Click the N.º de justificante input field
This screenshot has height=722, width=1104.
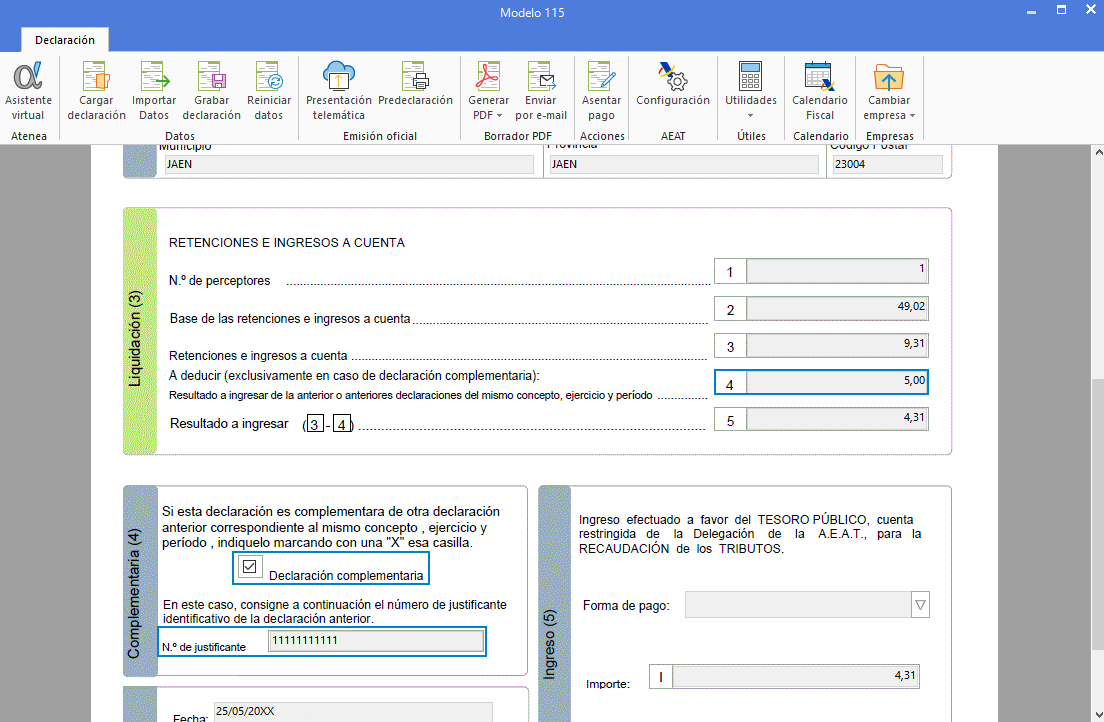(x=376, y=641)
